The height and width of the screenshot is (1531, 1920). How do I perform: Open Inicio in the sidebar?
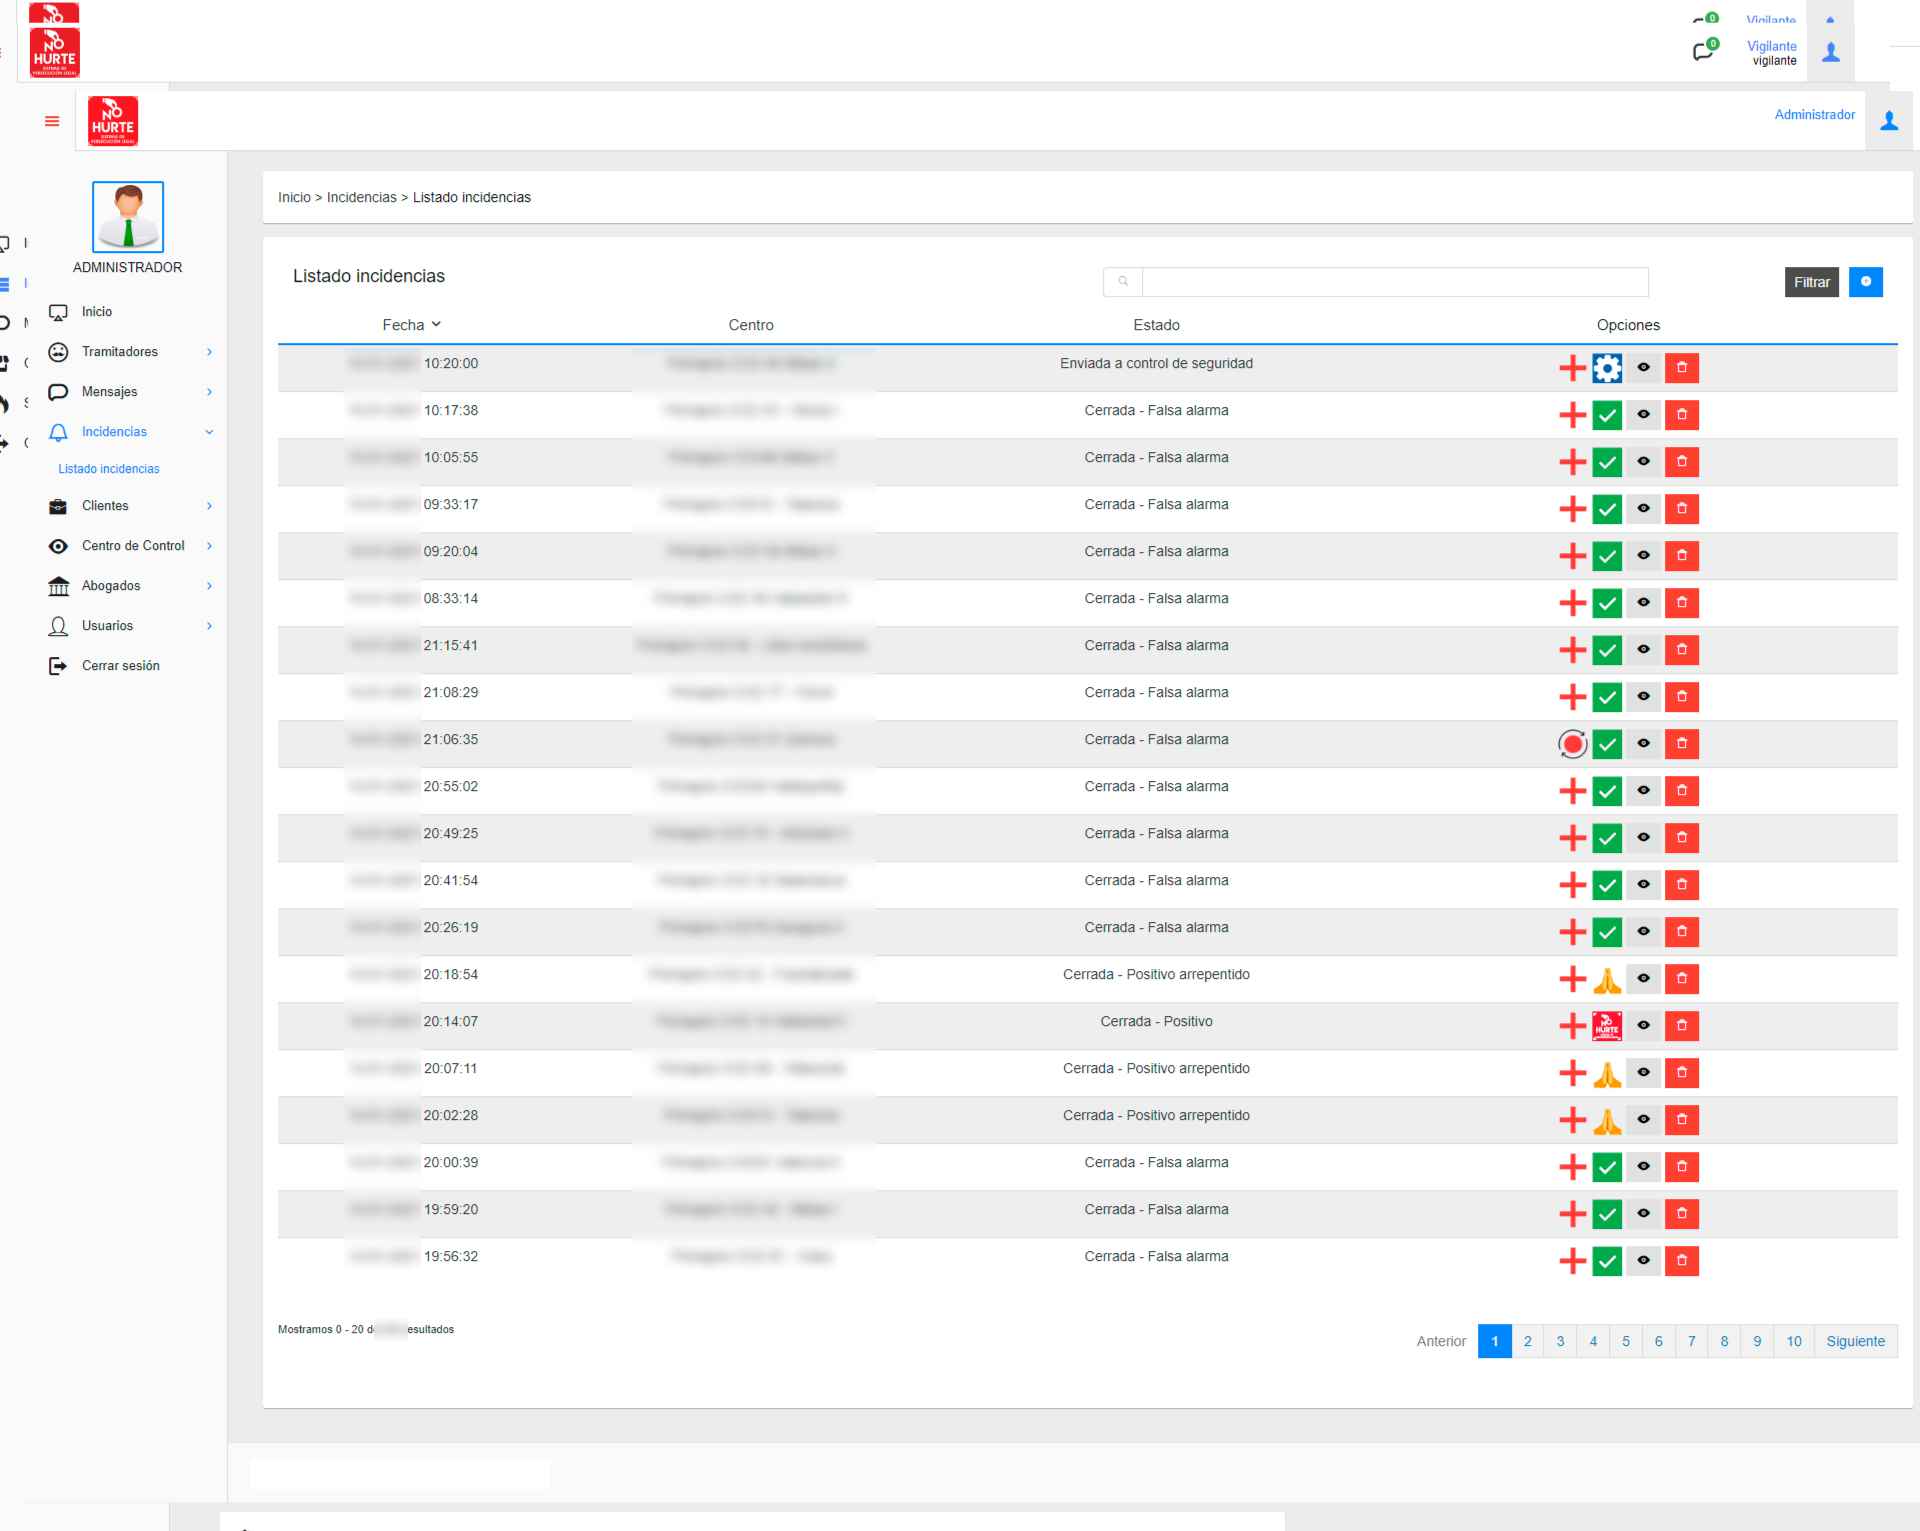click(x=97, y=312)
